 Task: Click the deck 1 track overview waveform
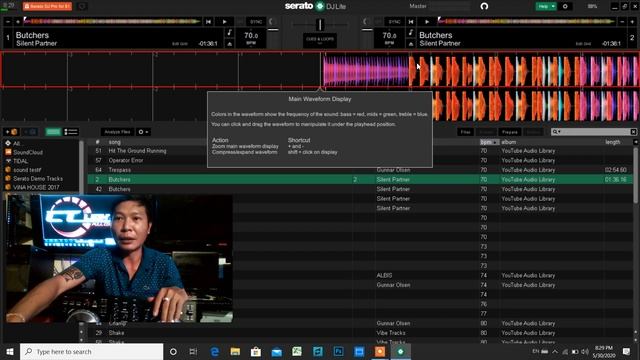pyautogui.click(x=112, y=21)
